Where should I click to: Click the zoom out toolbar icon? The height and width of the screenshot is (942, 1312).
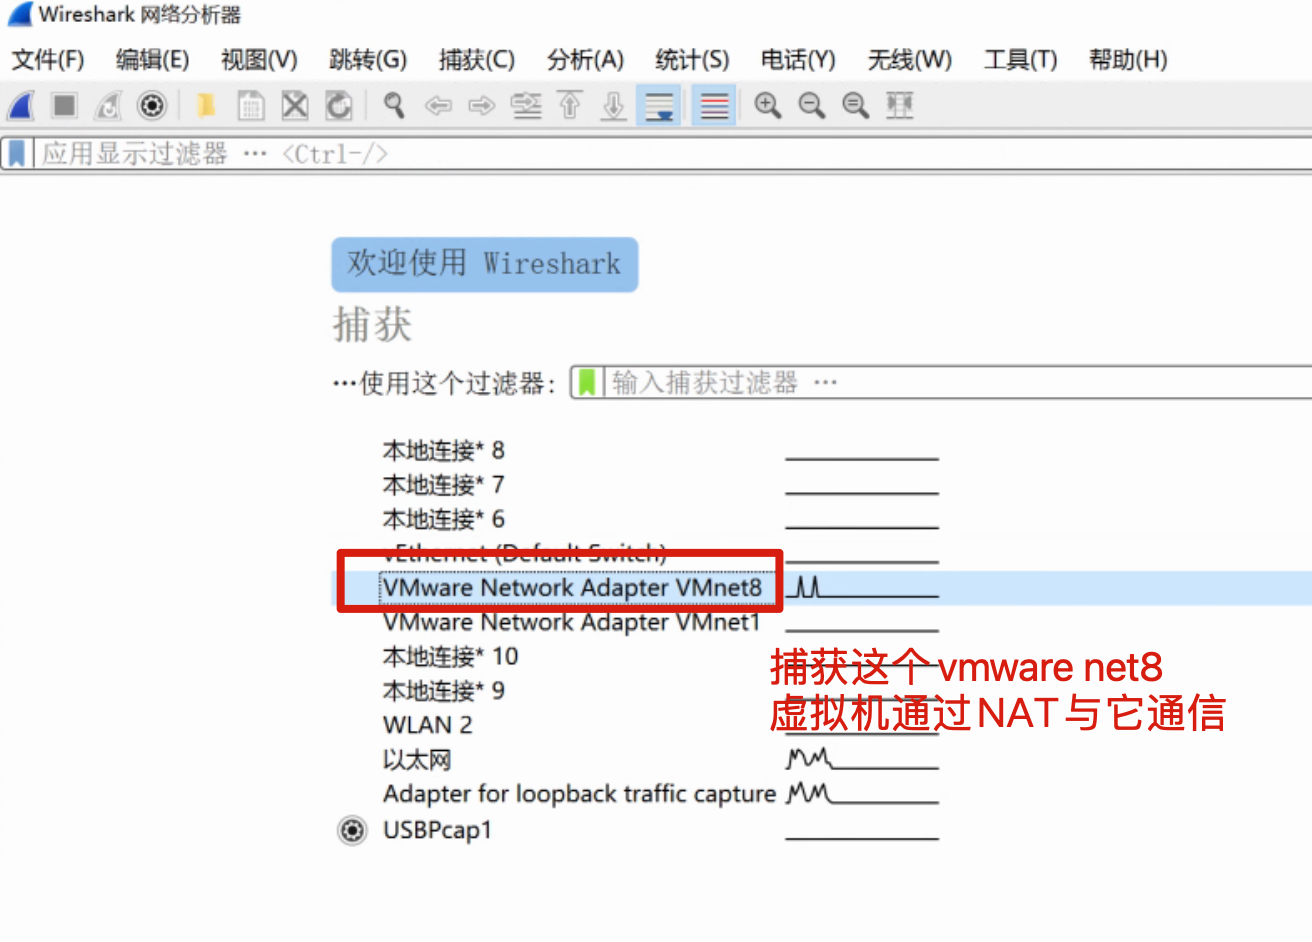pos(811,105)
